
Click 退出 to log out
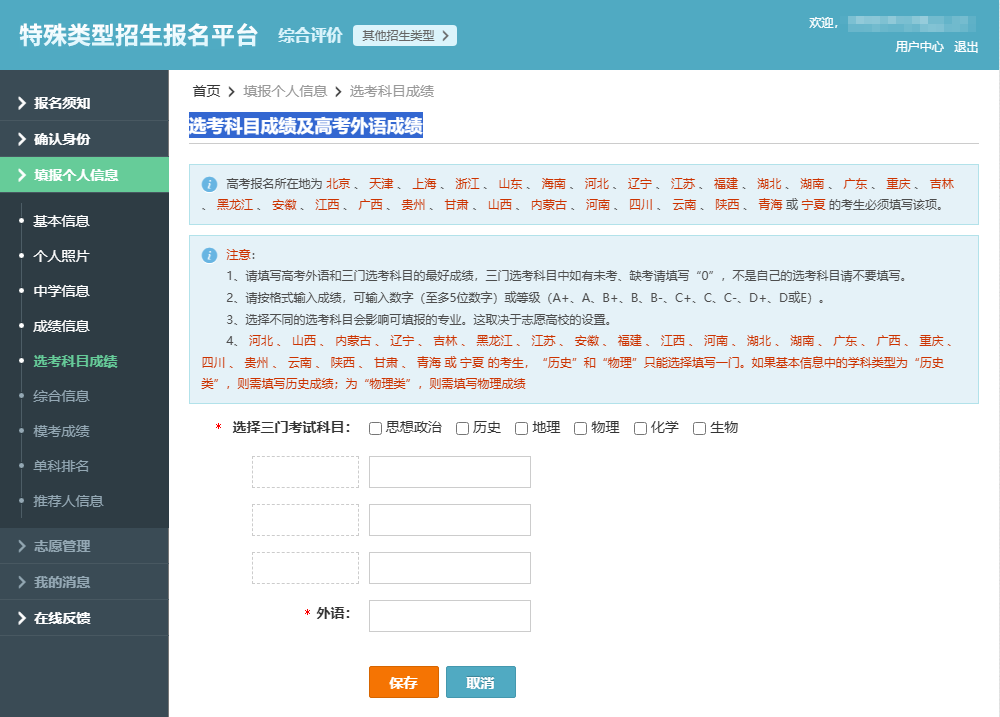pos(966,47)
